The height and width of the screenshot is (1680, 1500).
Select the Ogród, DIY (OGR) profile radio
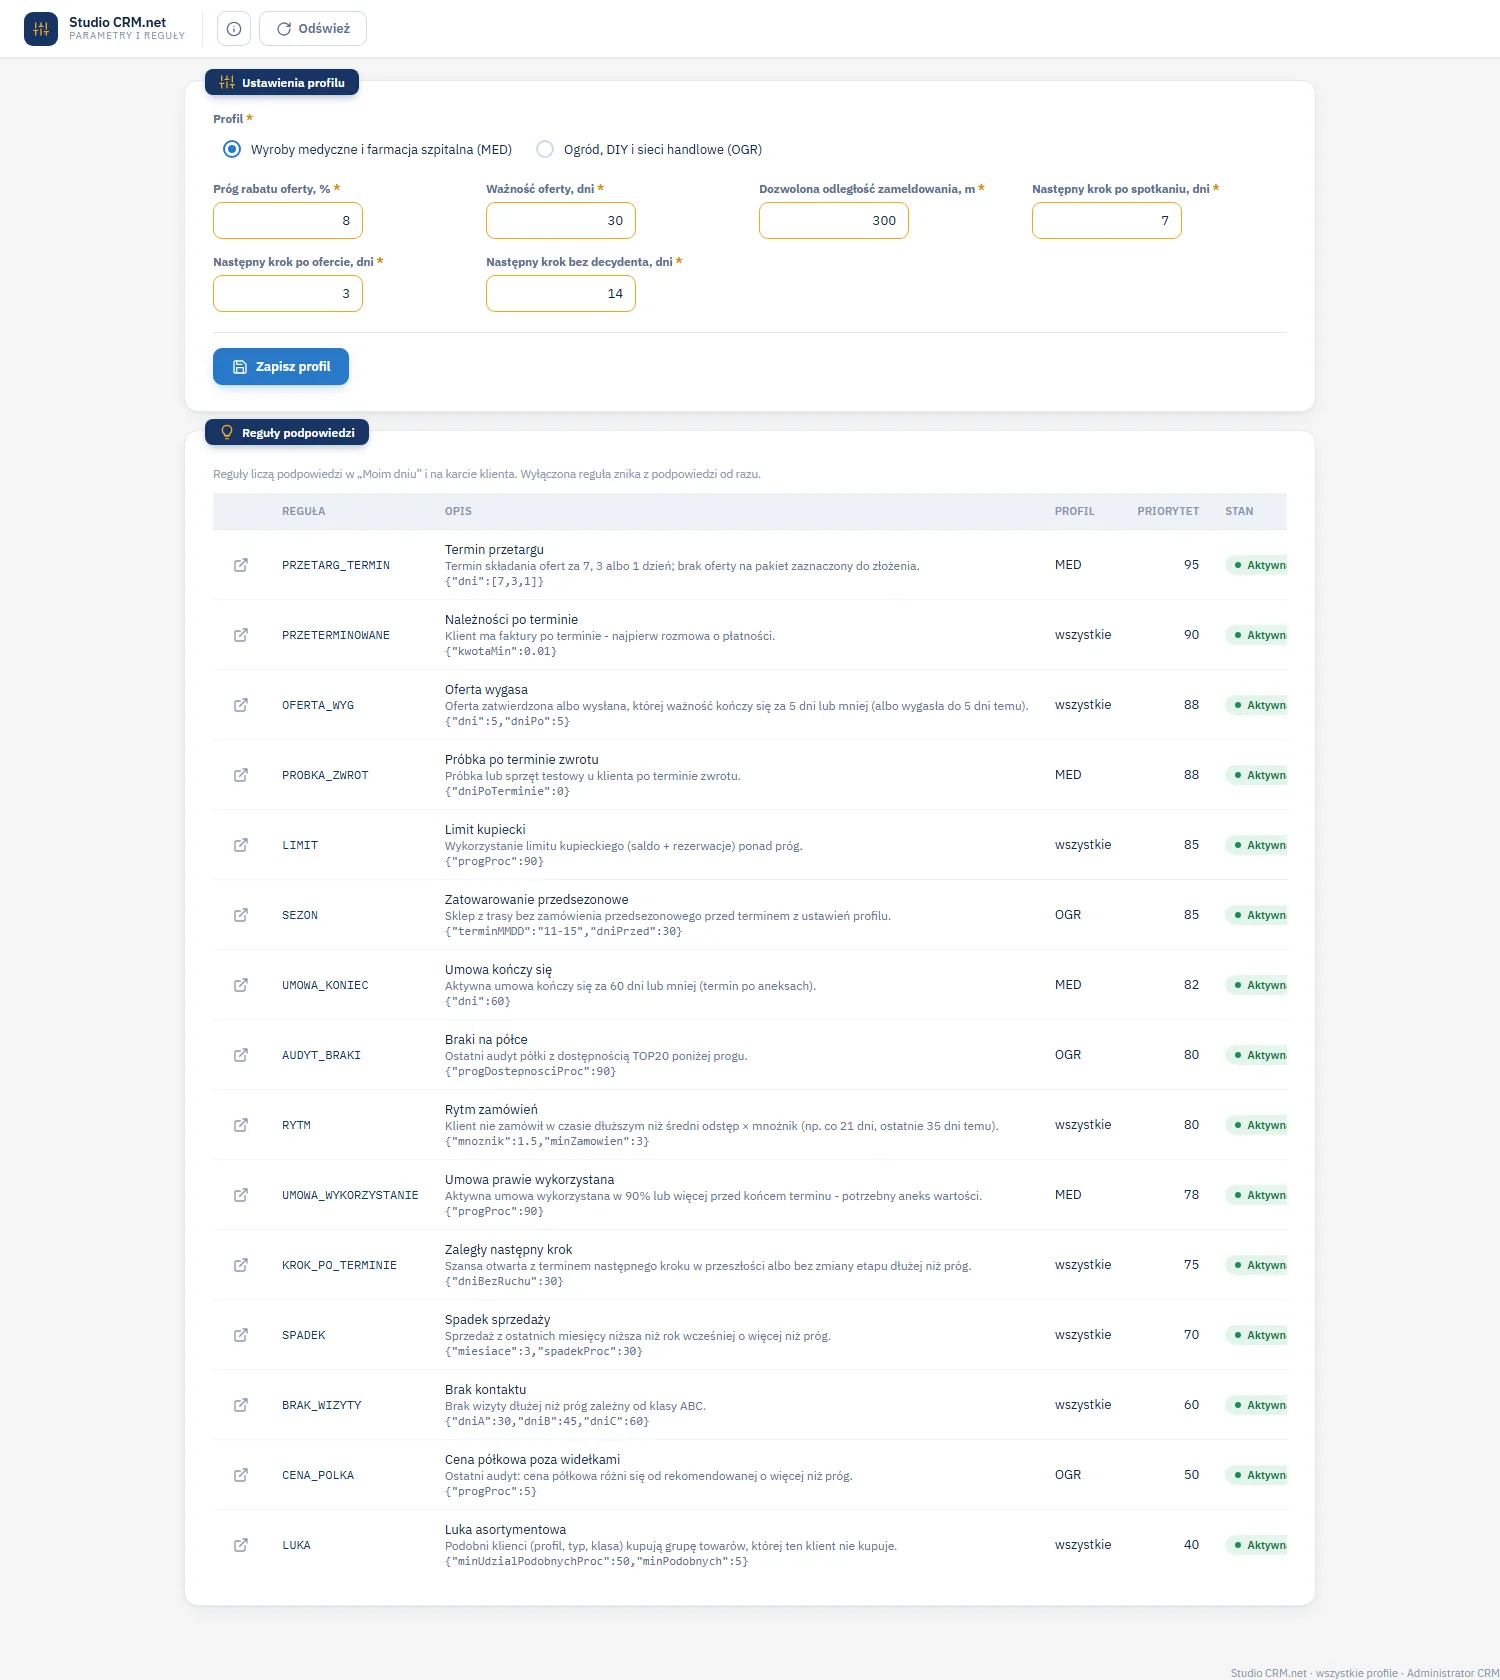(545, 149)
